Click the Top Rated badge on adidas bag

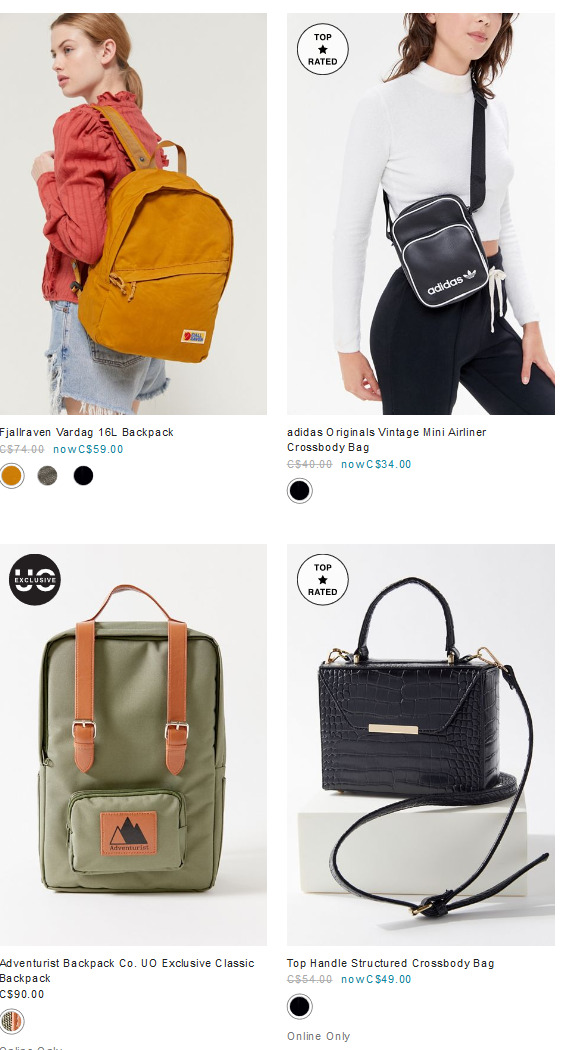click(x=323, y=49)
